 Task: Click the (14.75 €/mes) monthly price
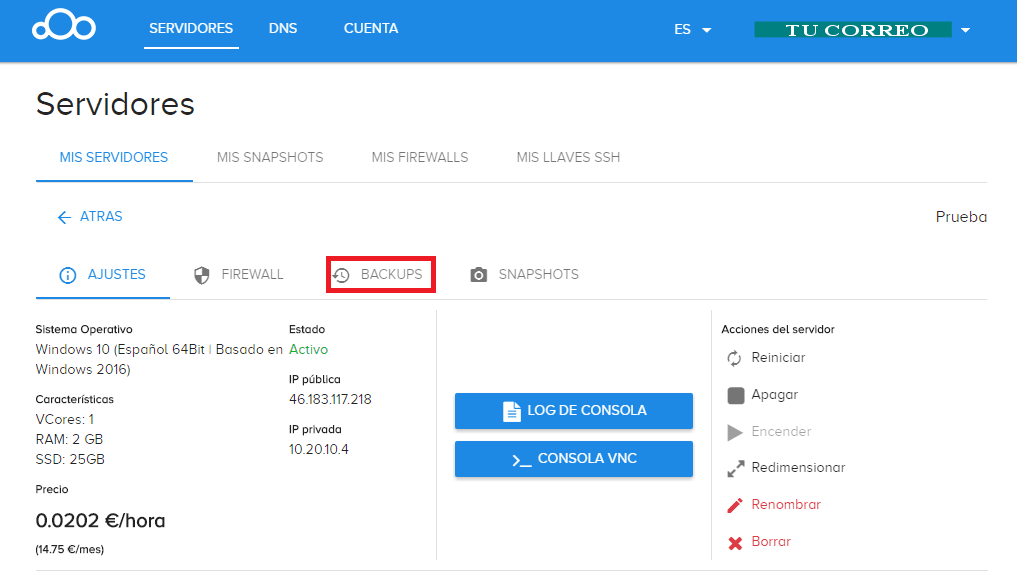69,549
